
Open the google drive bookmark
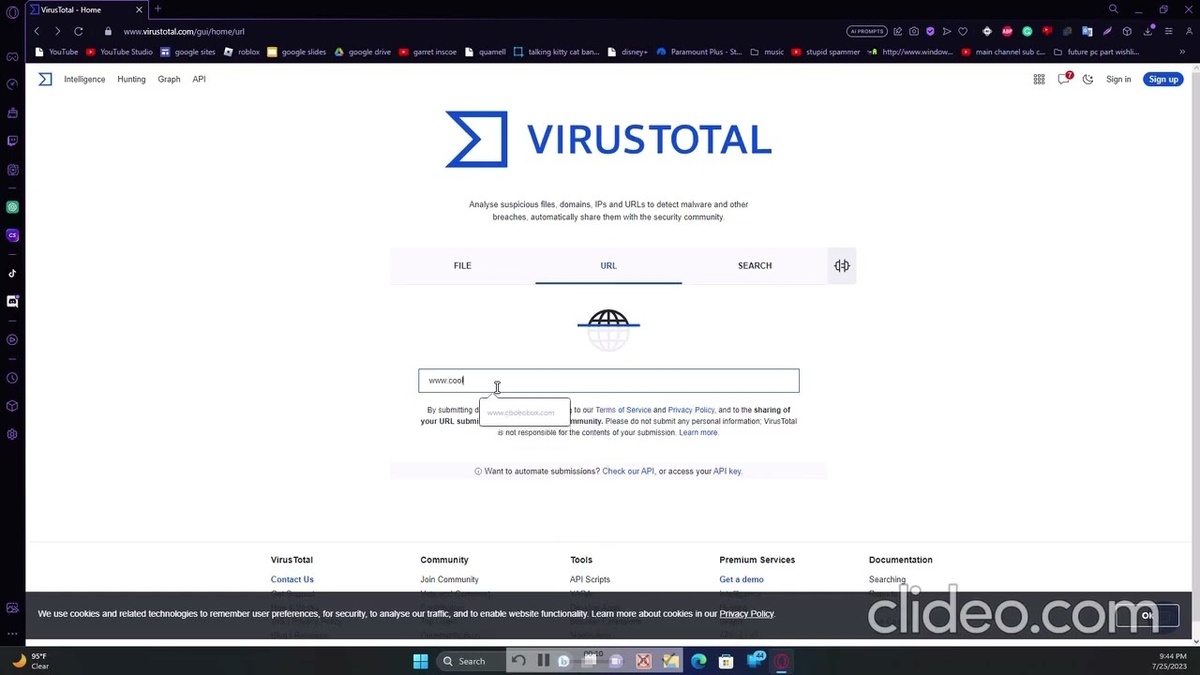tap(362, 52)
